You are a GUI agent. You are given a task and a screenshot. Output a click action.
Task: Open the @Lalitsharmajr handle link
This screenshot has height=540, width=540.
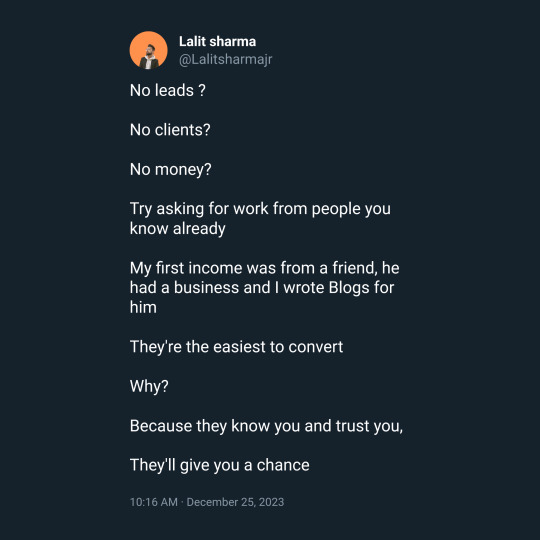[226, 60]
